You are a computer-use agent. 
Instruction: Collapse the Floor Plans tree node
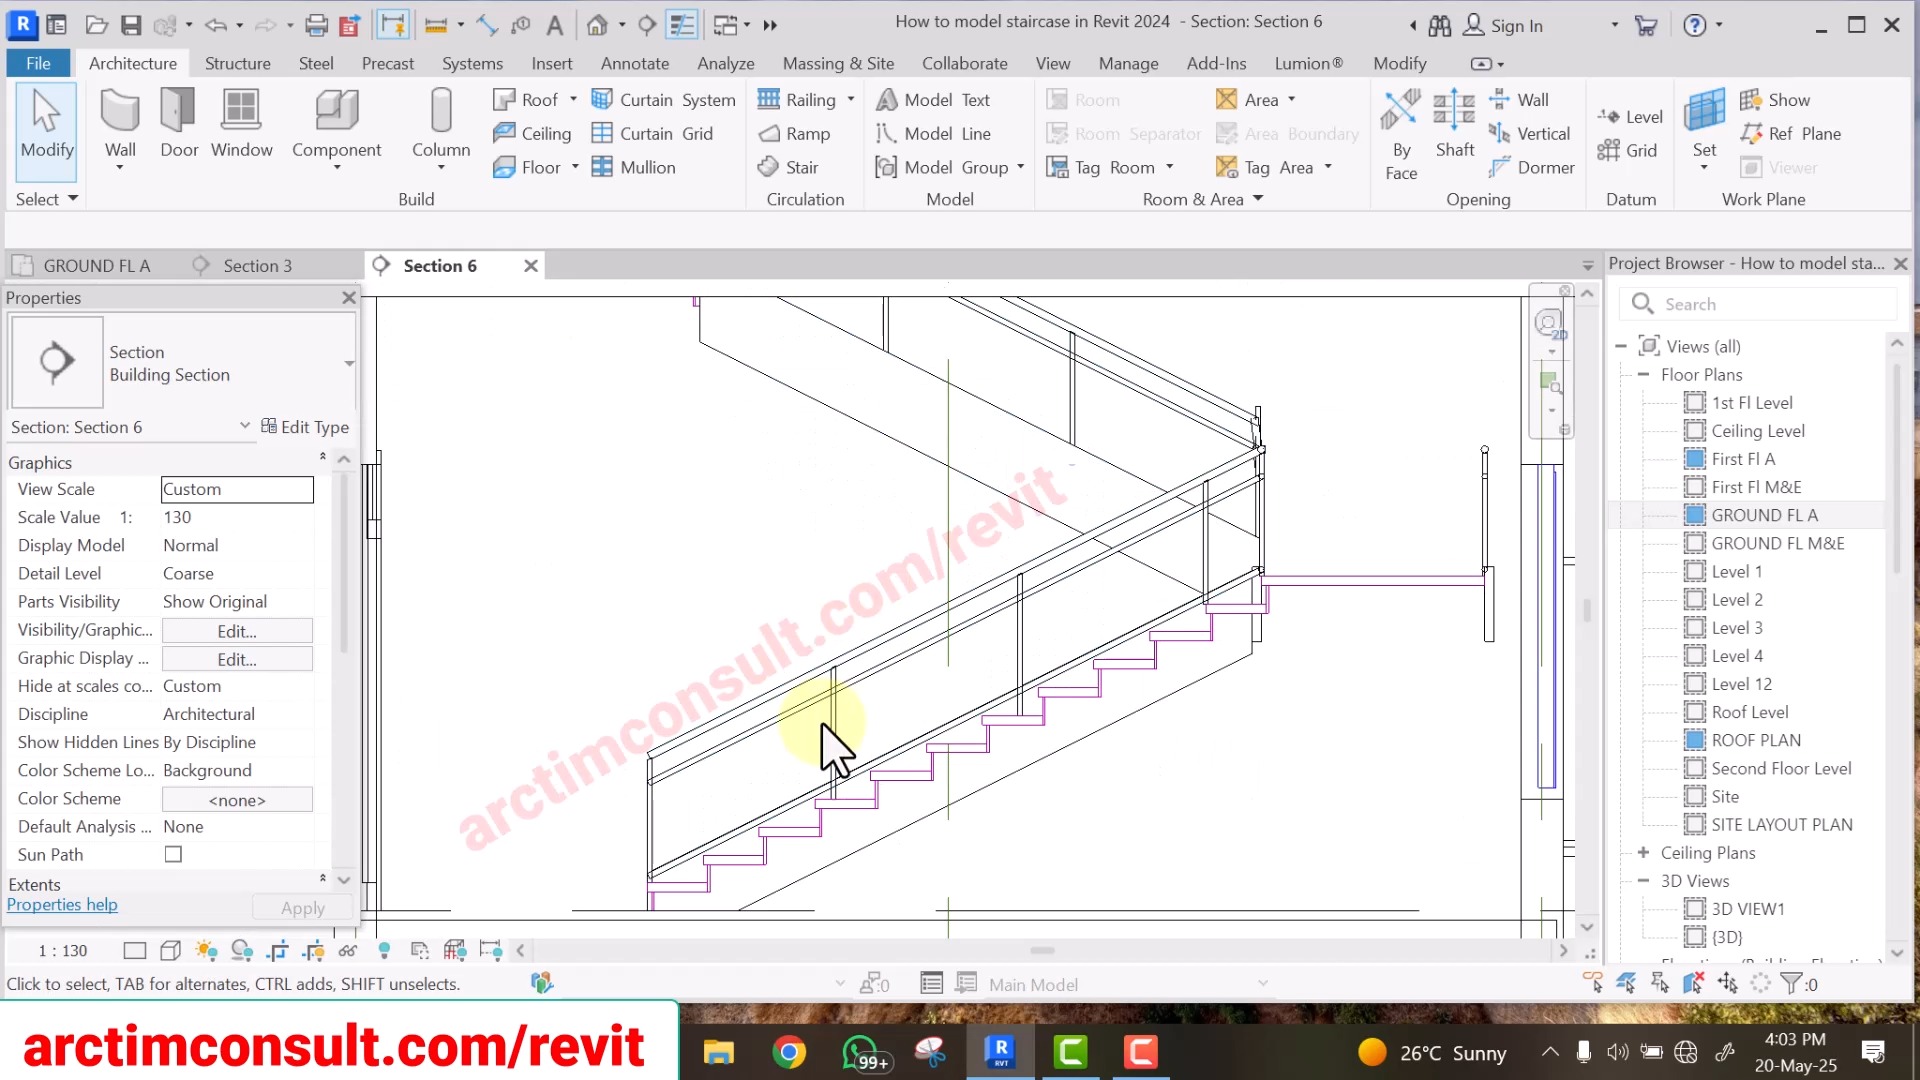click(x=1643, y=374)
